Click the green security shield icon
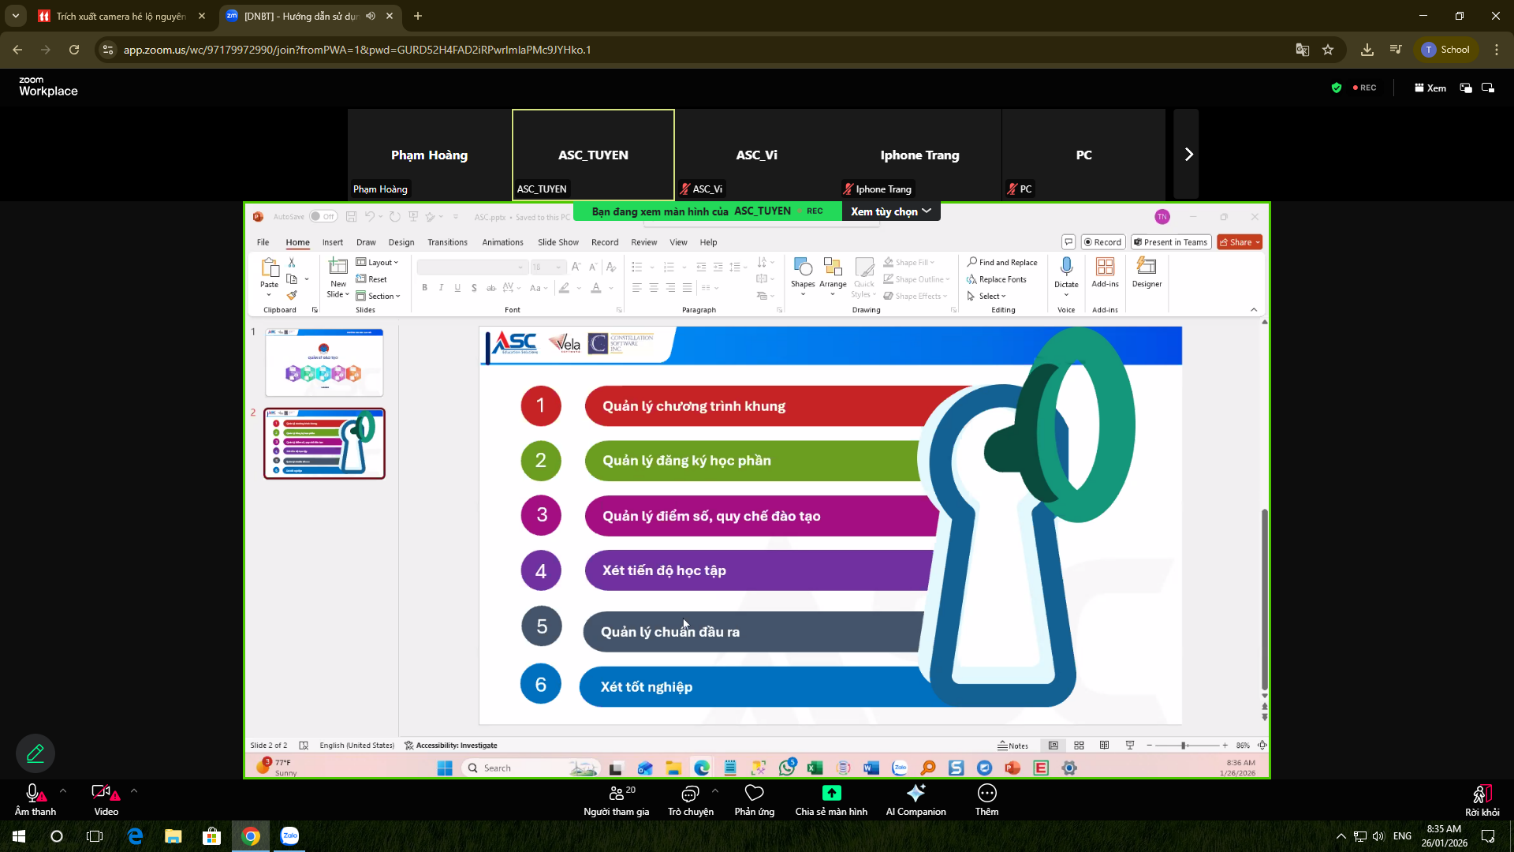The image size is (1514, 852). 1336,88
